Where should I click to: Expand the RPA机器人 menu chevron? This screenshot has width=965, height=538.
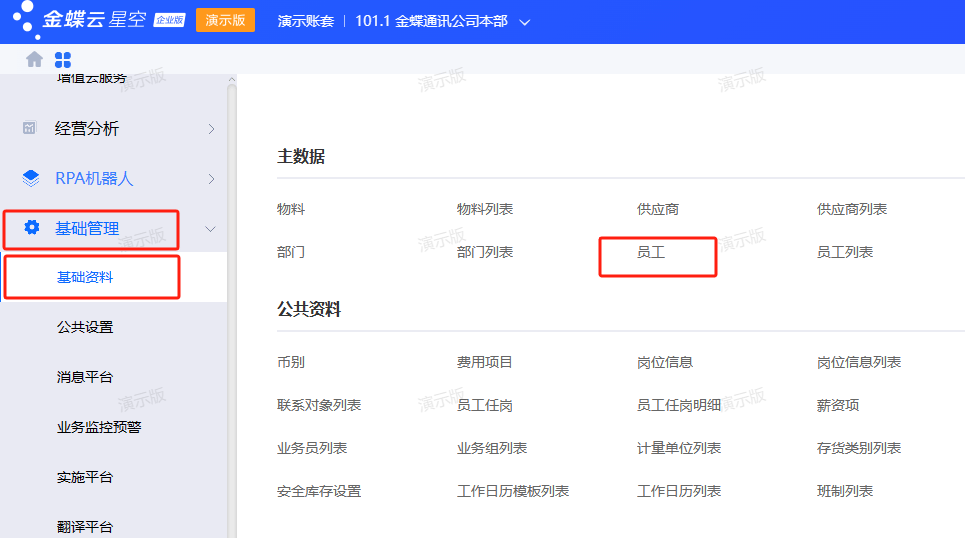(210, 179)
